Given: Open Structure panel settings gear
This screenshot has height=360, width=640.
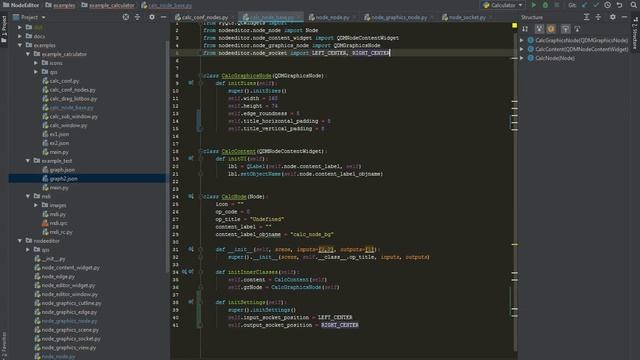Looking at the screenshot, I should coord(613,17).
